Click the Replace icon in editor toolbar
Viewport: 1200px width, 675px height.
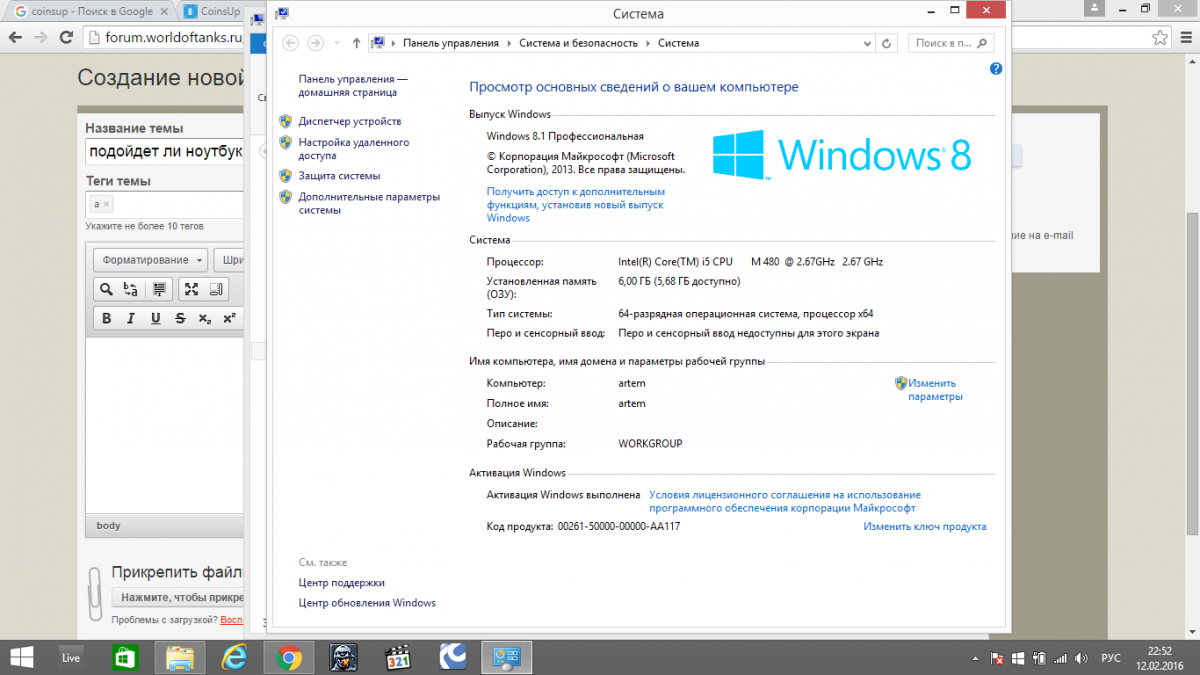[131, 290]
